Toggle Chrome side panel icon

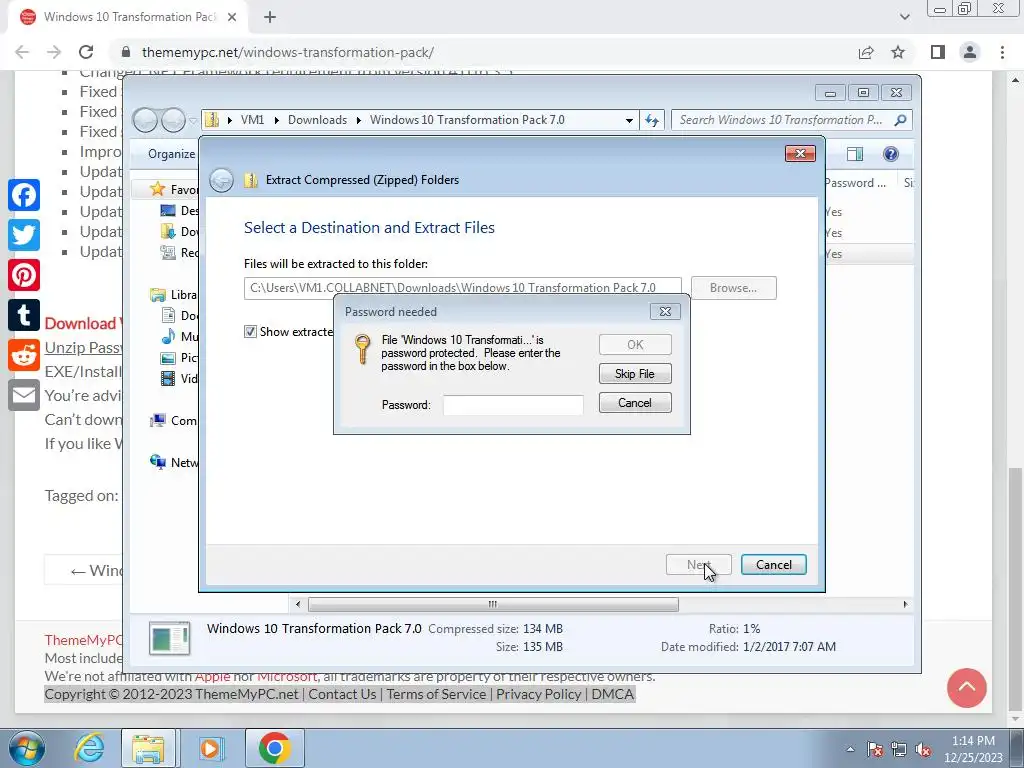click(x=938, y=52)
